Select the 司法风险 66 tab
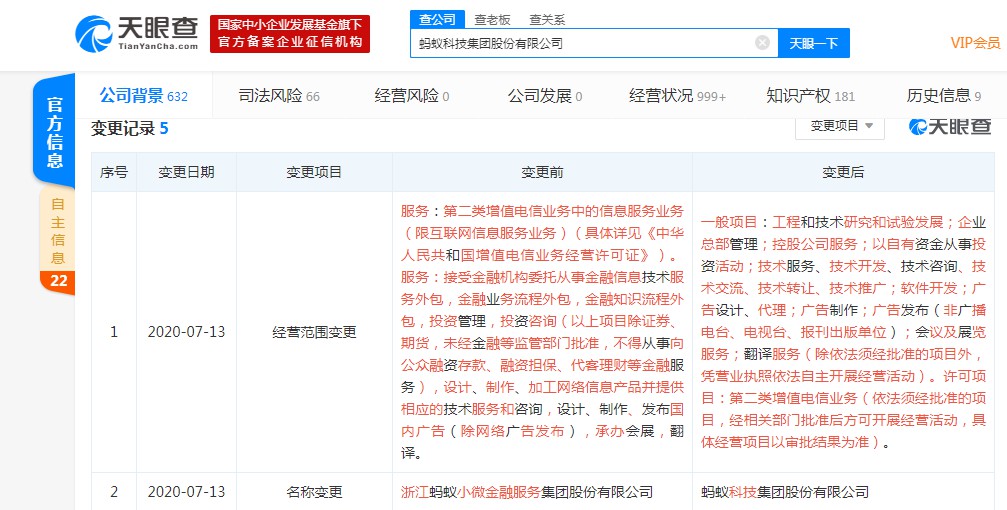This screenshot has width=1007, height=510. (279, 96)
